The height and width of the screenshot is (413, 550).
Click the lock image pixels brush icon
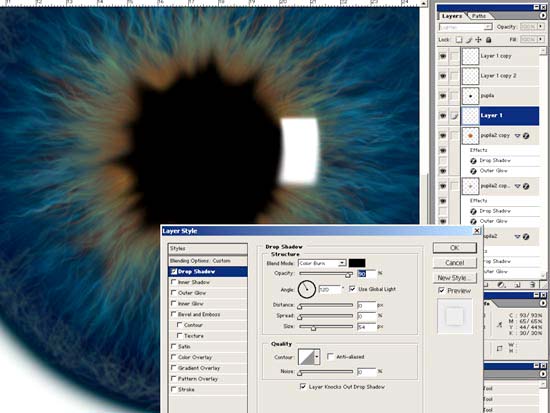(x=469, y=40)
